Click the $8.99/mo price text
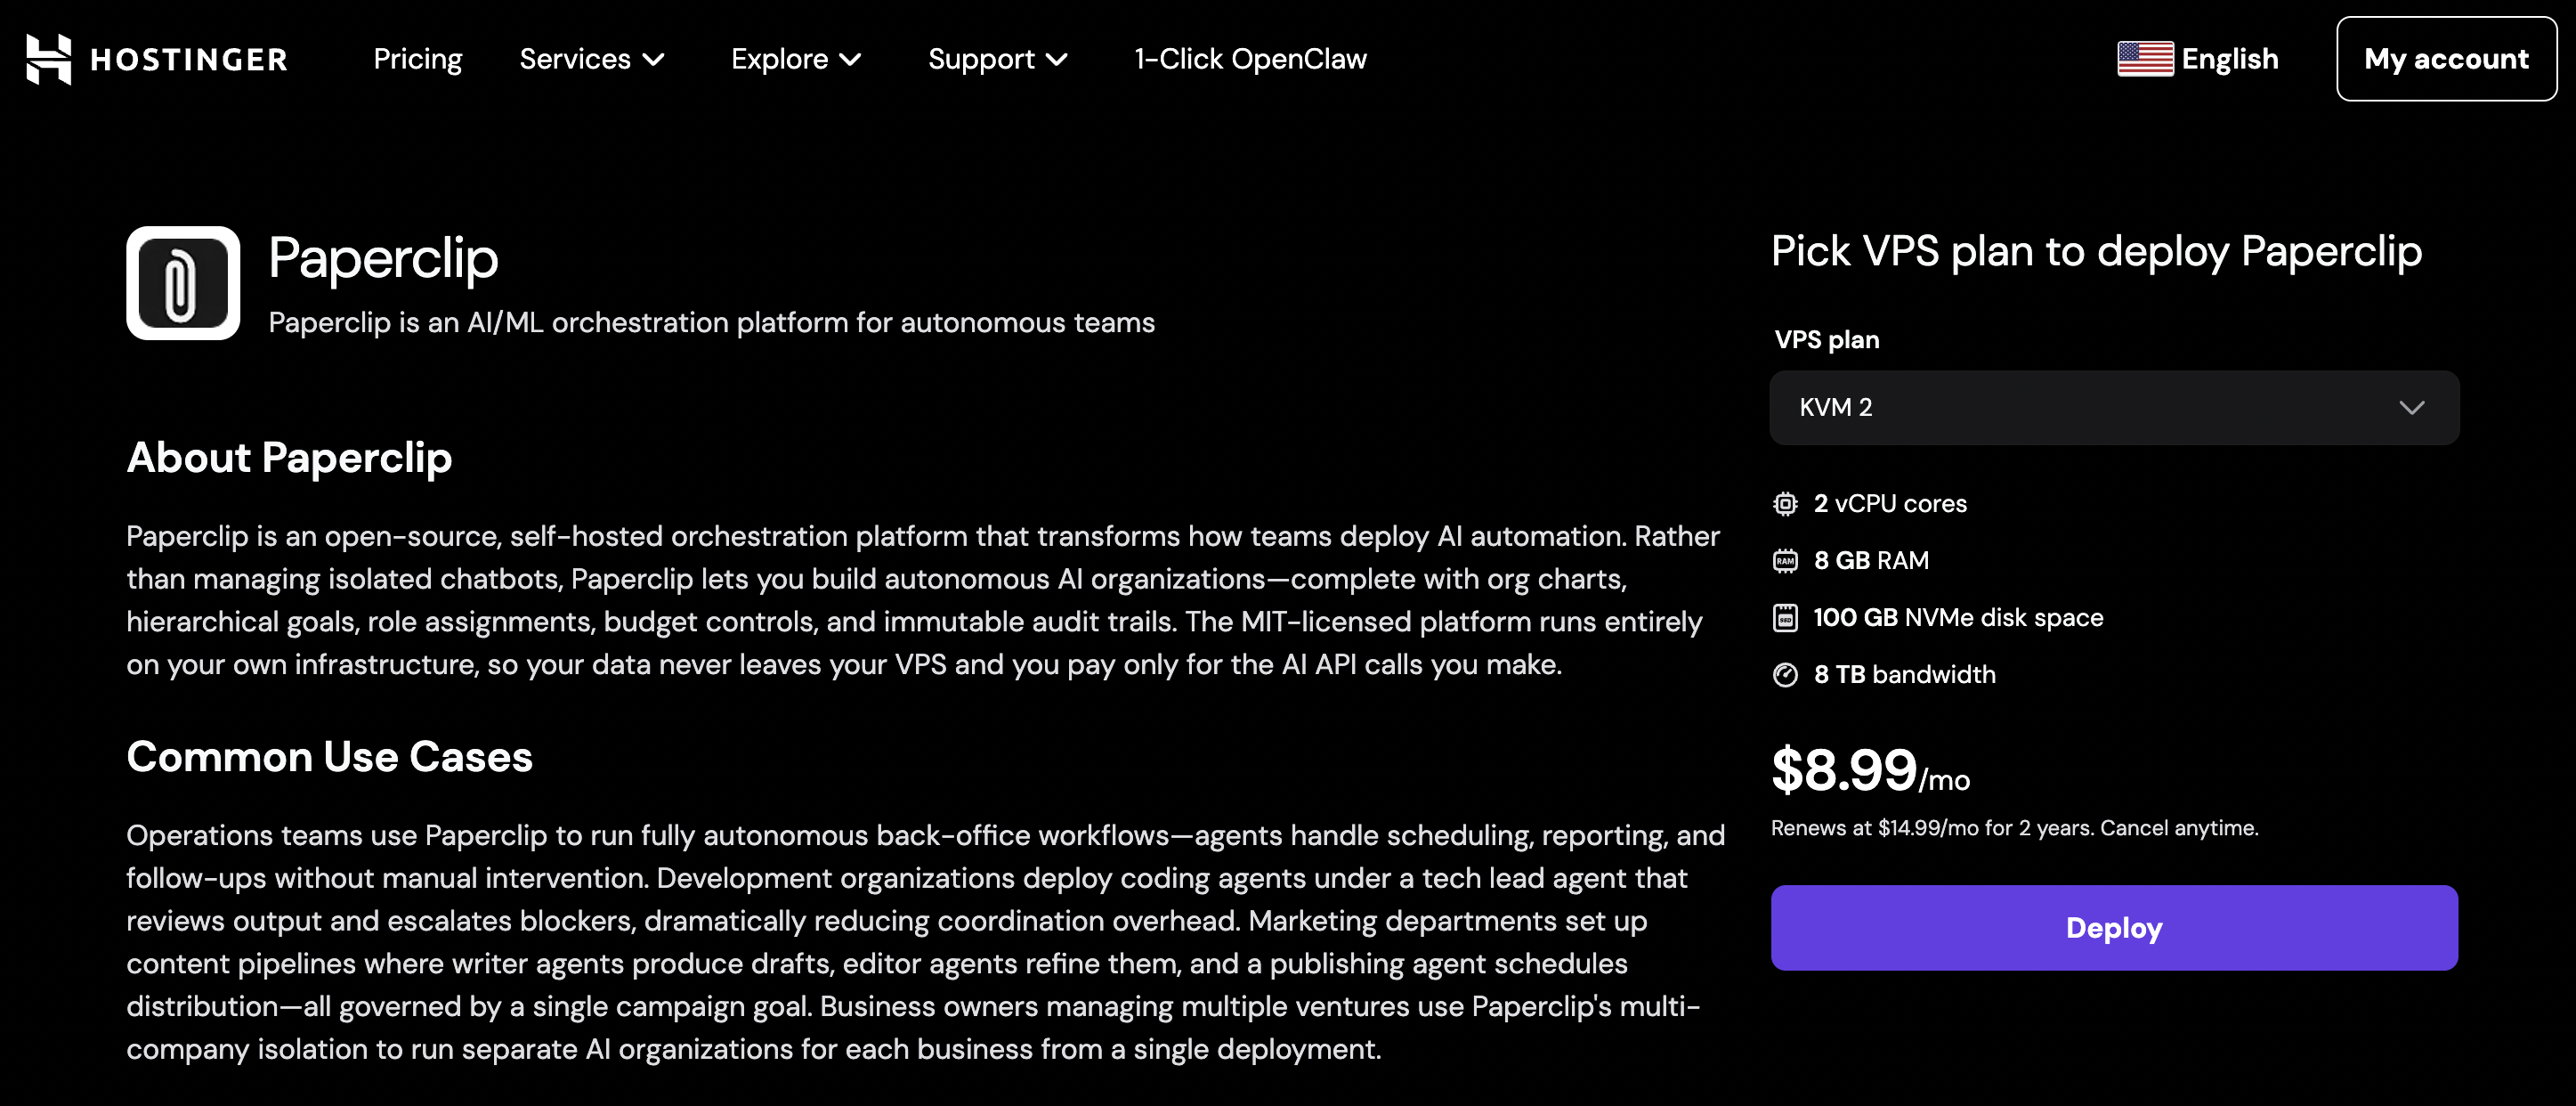The height and width of the screenshot is (1106, 2576). pos(1869,771)
